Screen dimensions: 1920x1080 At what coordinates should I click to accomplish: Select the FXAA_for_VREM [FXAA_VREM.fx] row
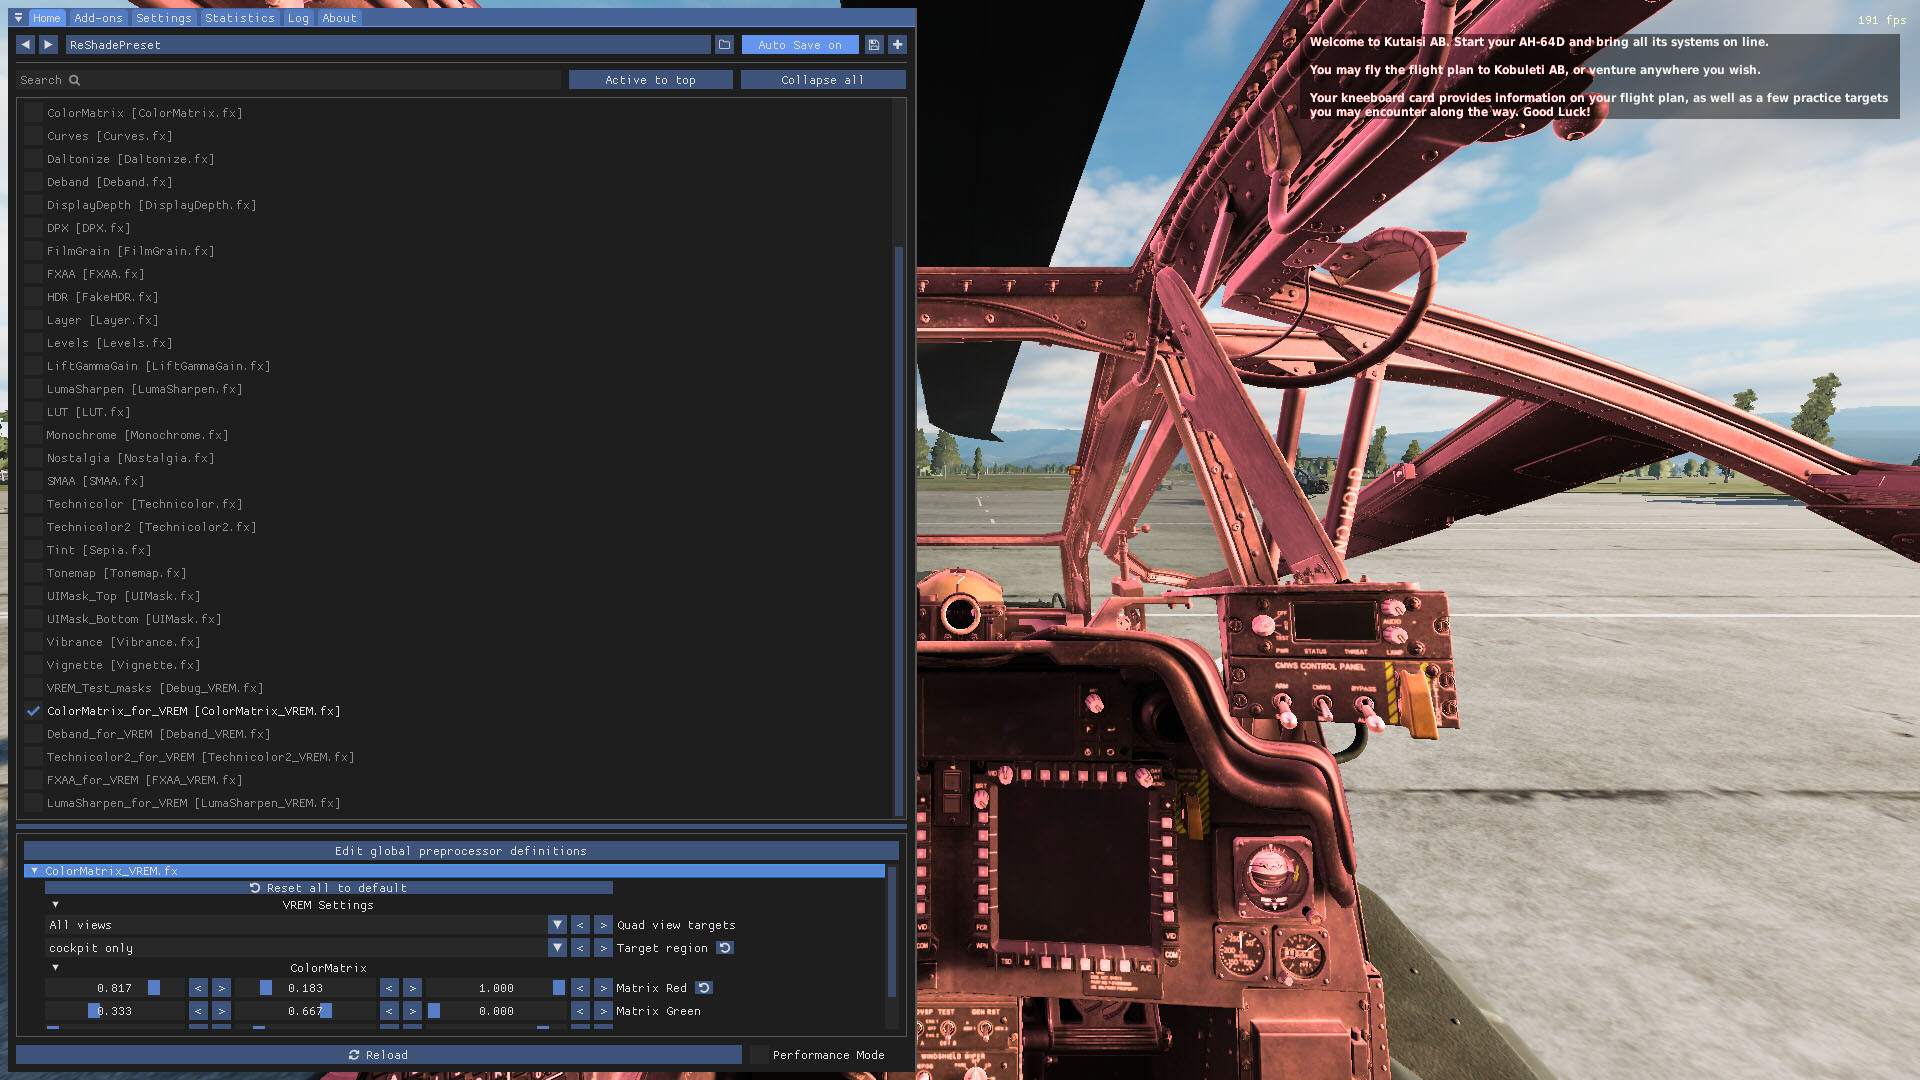144,780
